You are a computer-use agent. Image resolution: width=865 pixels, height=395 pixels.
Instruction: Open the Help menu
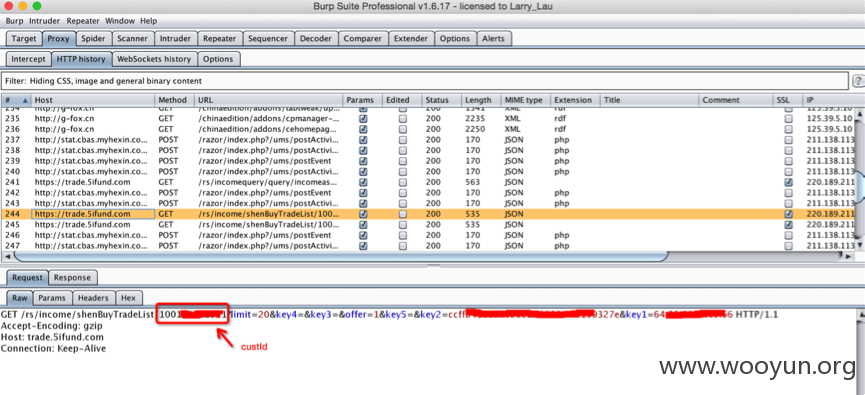point(148,21)
